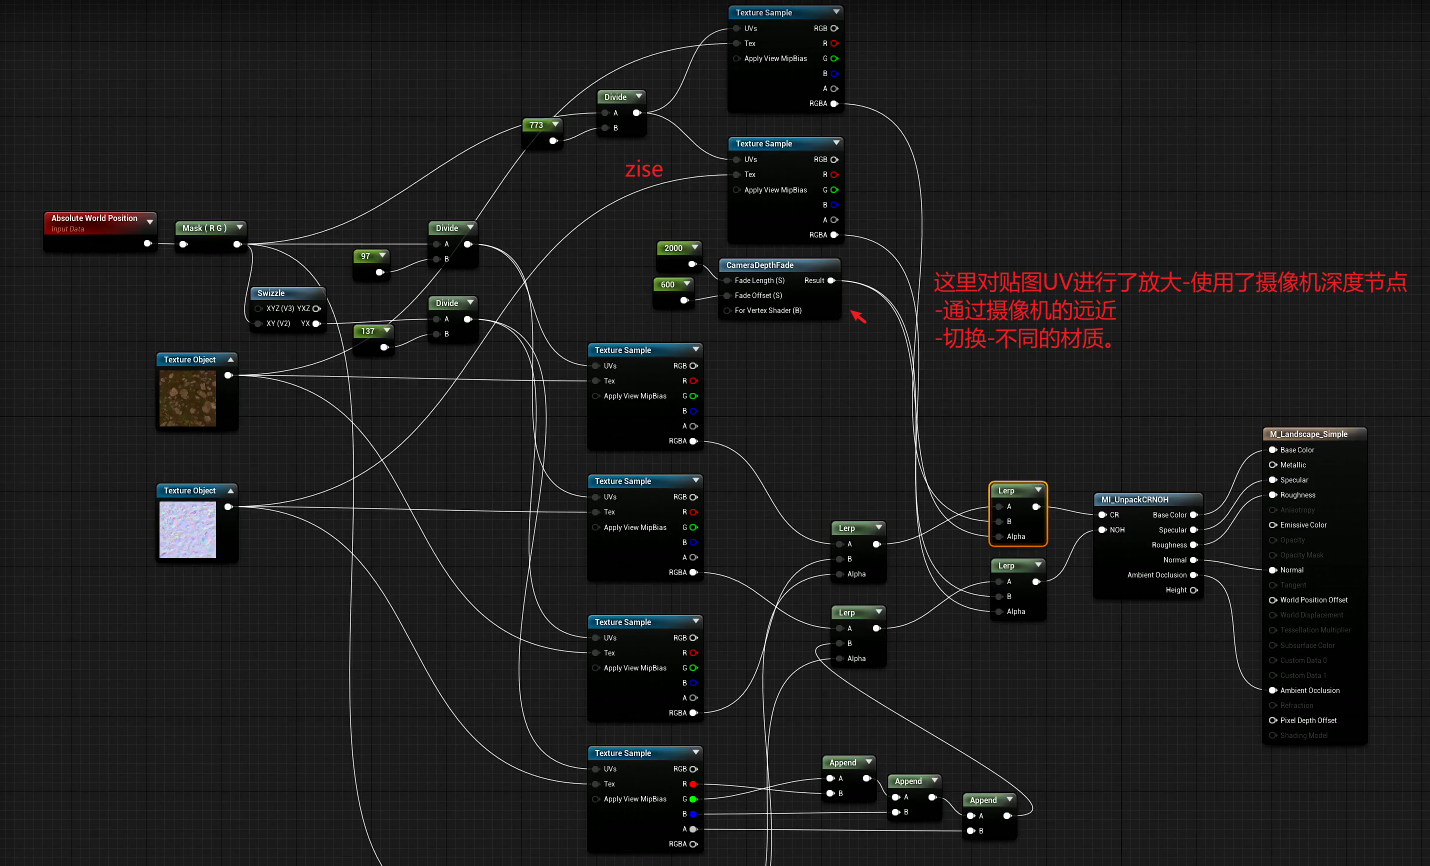Image resolution: width=1430 pixels, height=866 pixels.
Task: Click the World Position Offset input pin
Action: pos(1273,600)
